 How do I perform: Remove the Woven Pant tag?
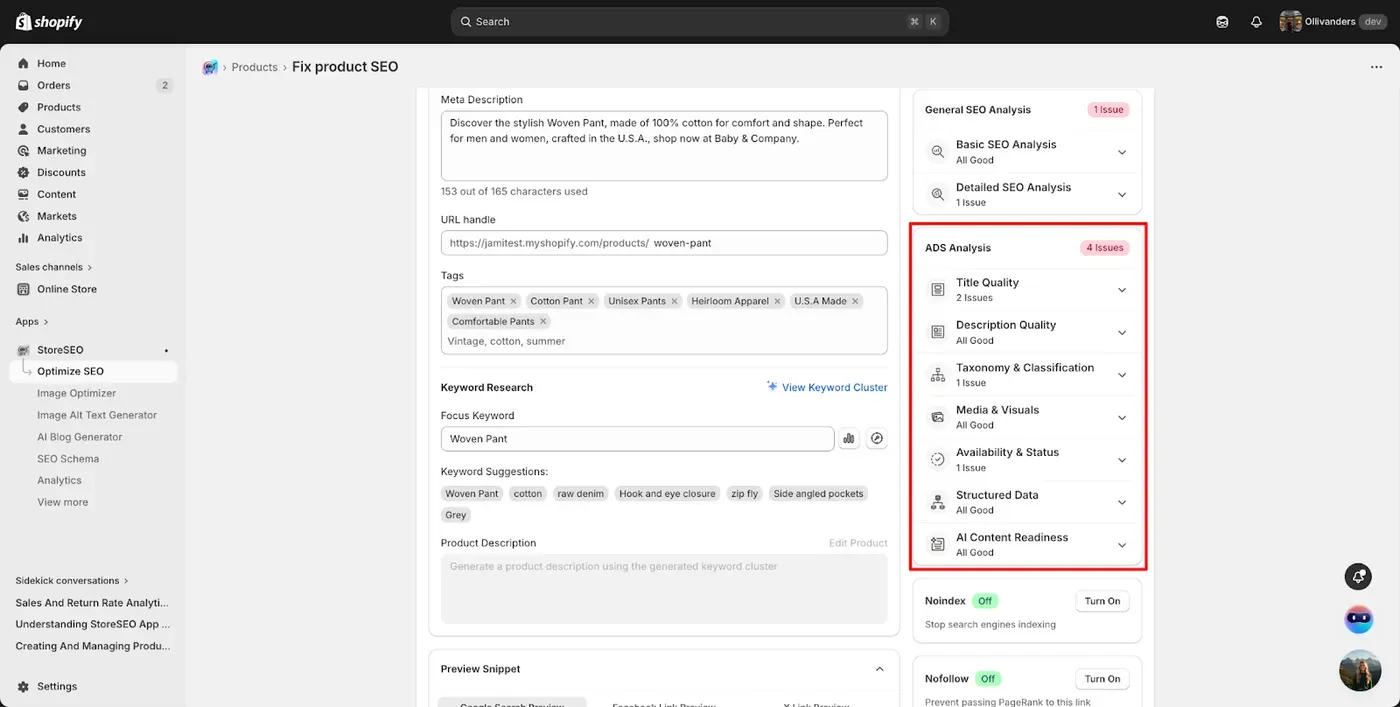point(513,301)
